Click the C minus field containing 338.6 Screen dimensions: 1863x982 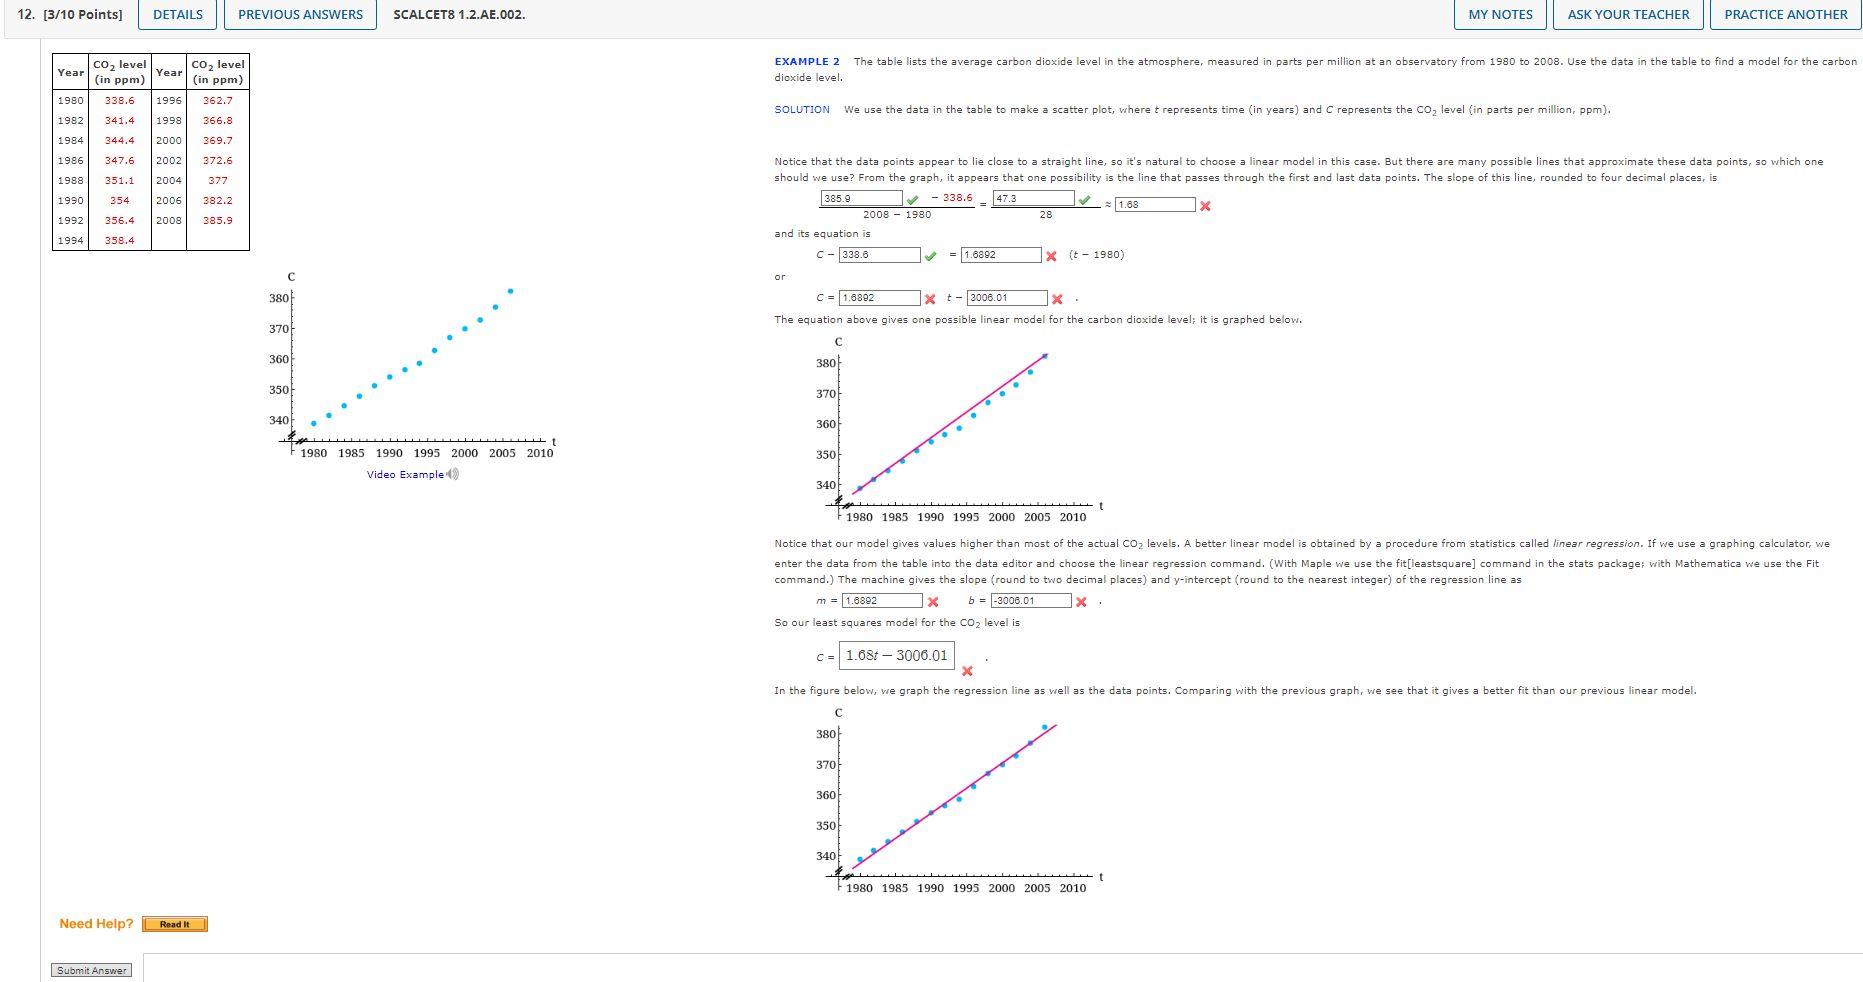point(879,255)
